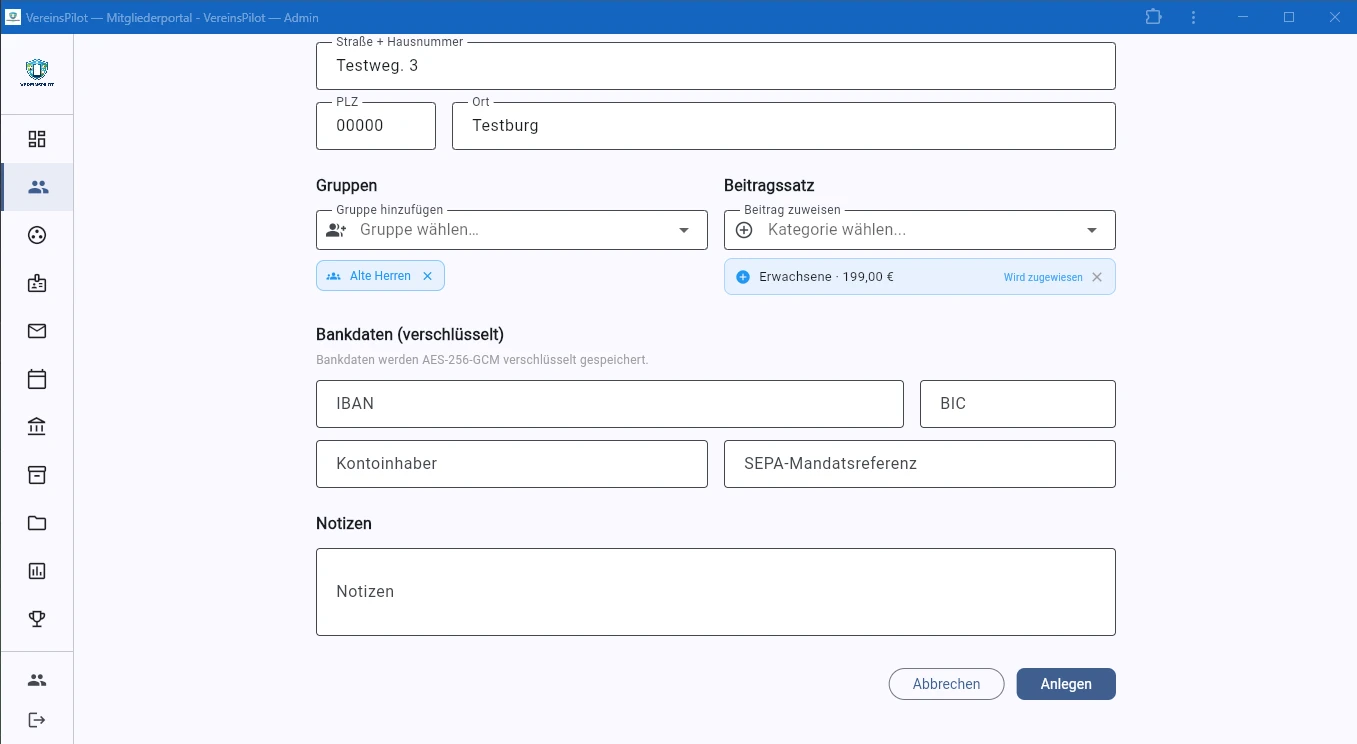
Task: Click the logout icon at sidebar bottom
Action: [37, 720]
